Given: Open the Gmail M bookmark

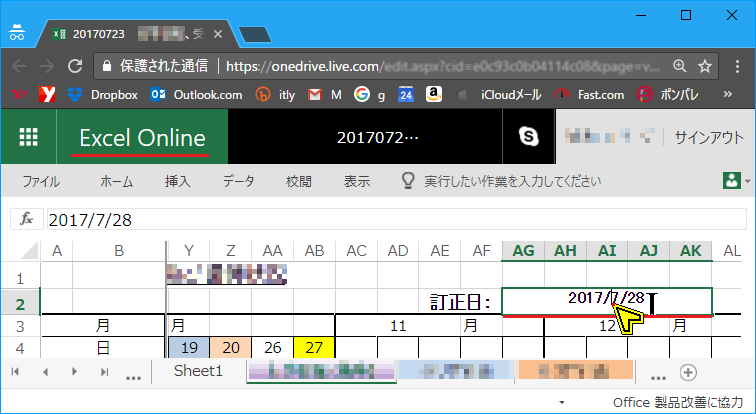Looking at the screenshot, I should pos(324,95).
